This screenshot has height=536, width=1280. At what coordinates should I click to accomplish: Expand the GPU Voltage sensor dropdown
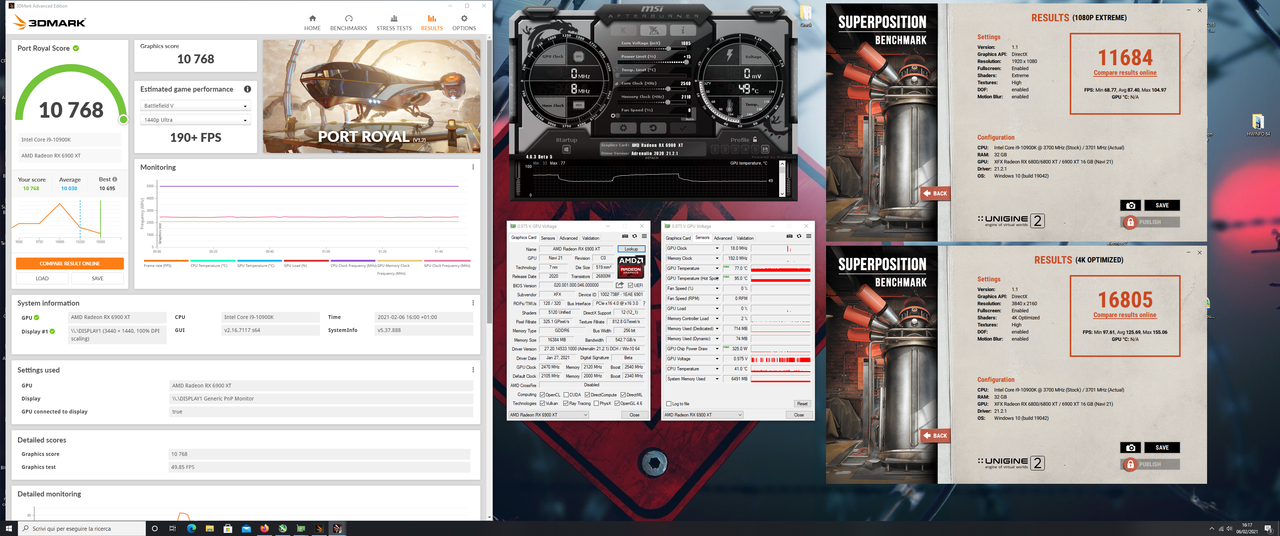(x=717, y=359)
